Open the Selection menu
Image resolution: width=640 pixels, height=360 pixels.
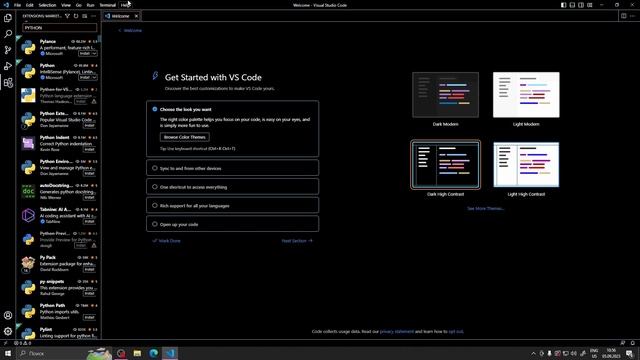pos(47,5)
